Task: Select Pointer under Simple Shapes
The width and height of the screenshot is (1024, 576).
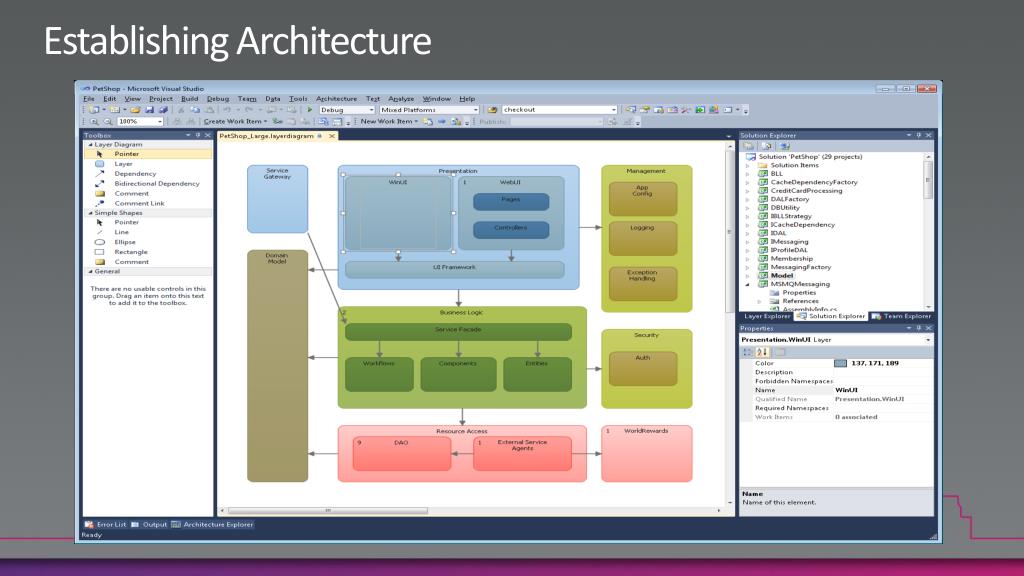Action: [148, 222]
